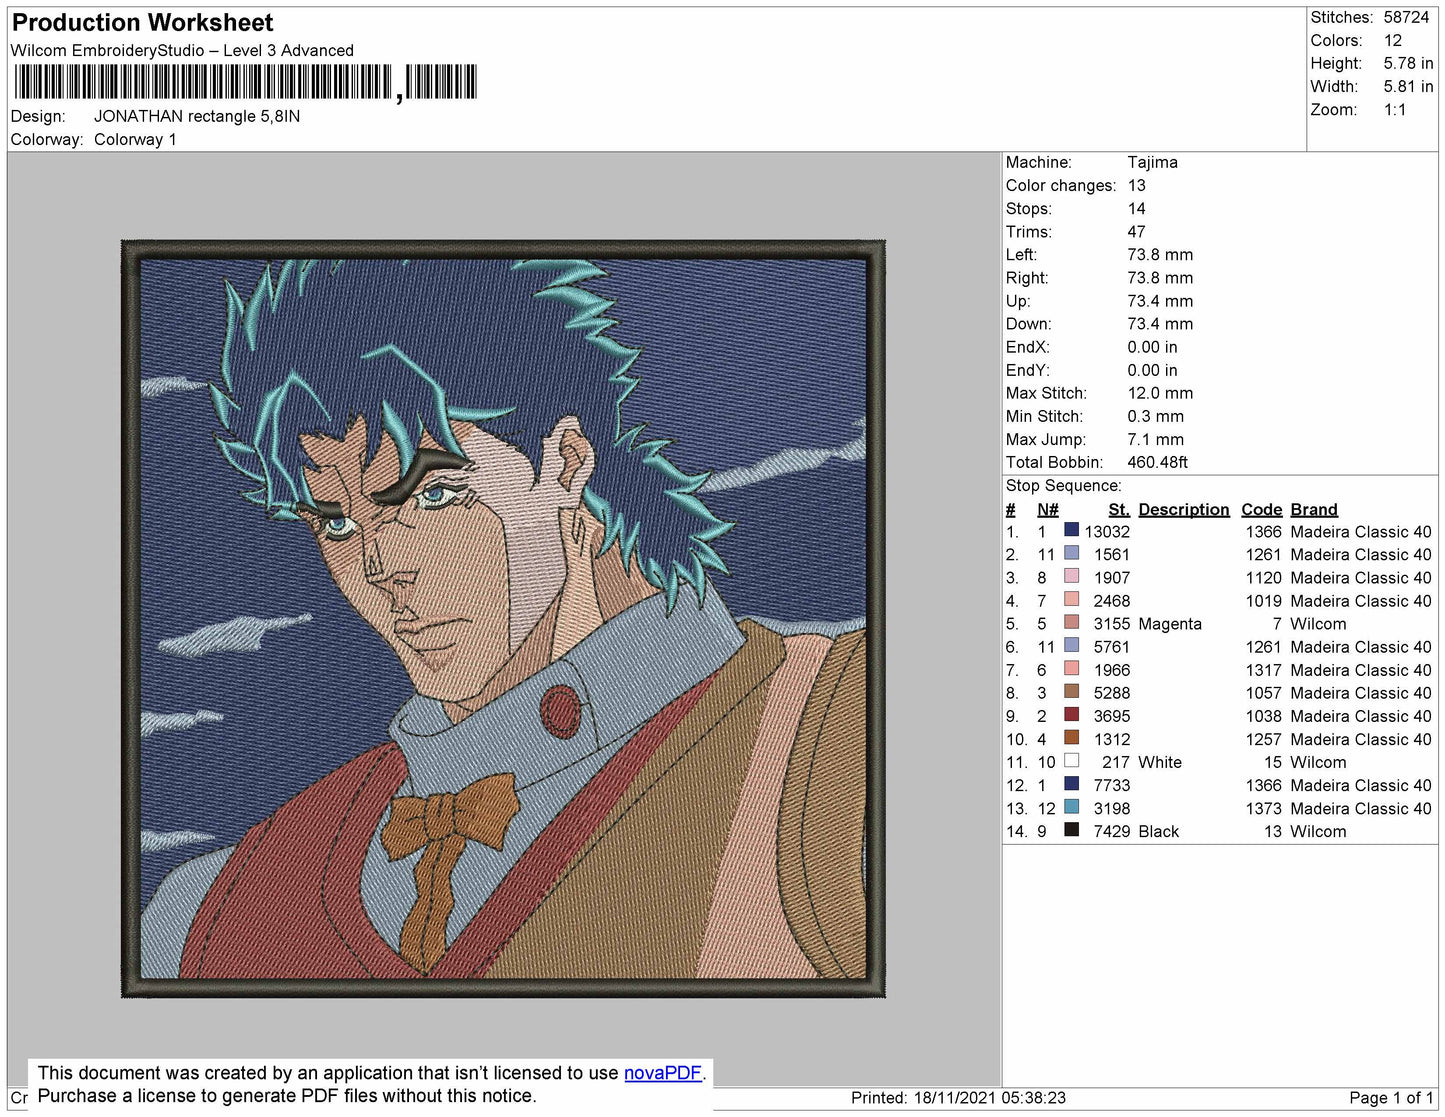Select the Color changes value 13
This screenshot has width=1445, height=1117.
[1136, 185]
